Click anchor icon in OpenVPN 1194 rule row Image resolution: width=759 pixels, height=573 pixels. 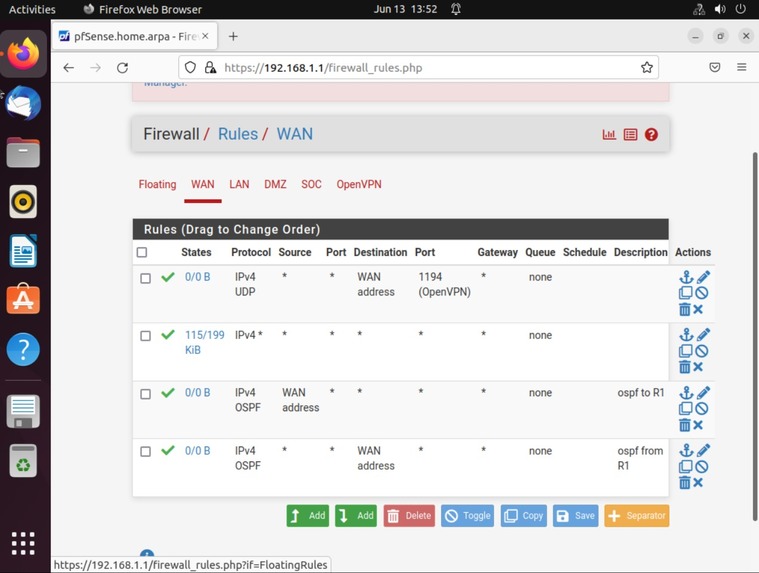click(x=686, y=277)
